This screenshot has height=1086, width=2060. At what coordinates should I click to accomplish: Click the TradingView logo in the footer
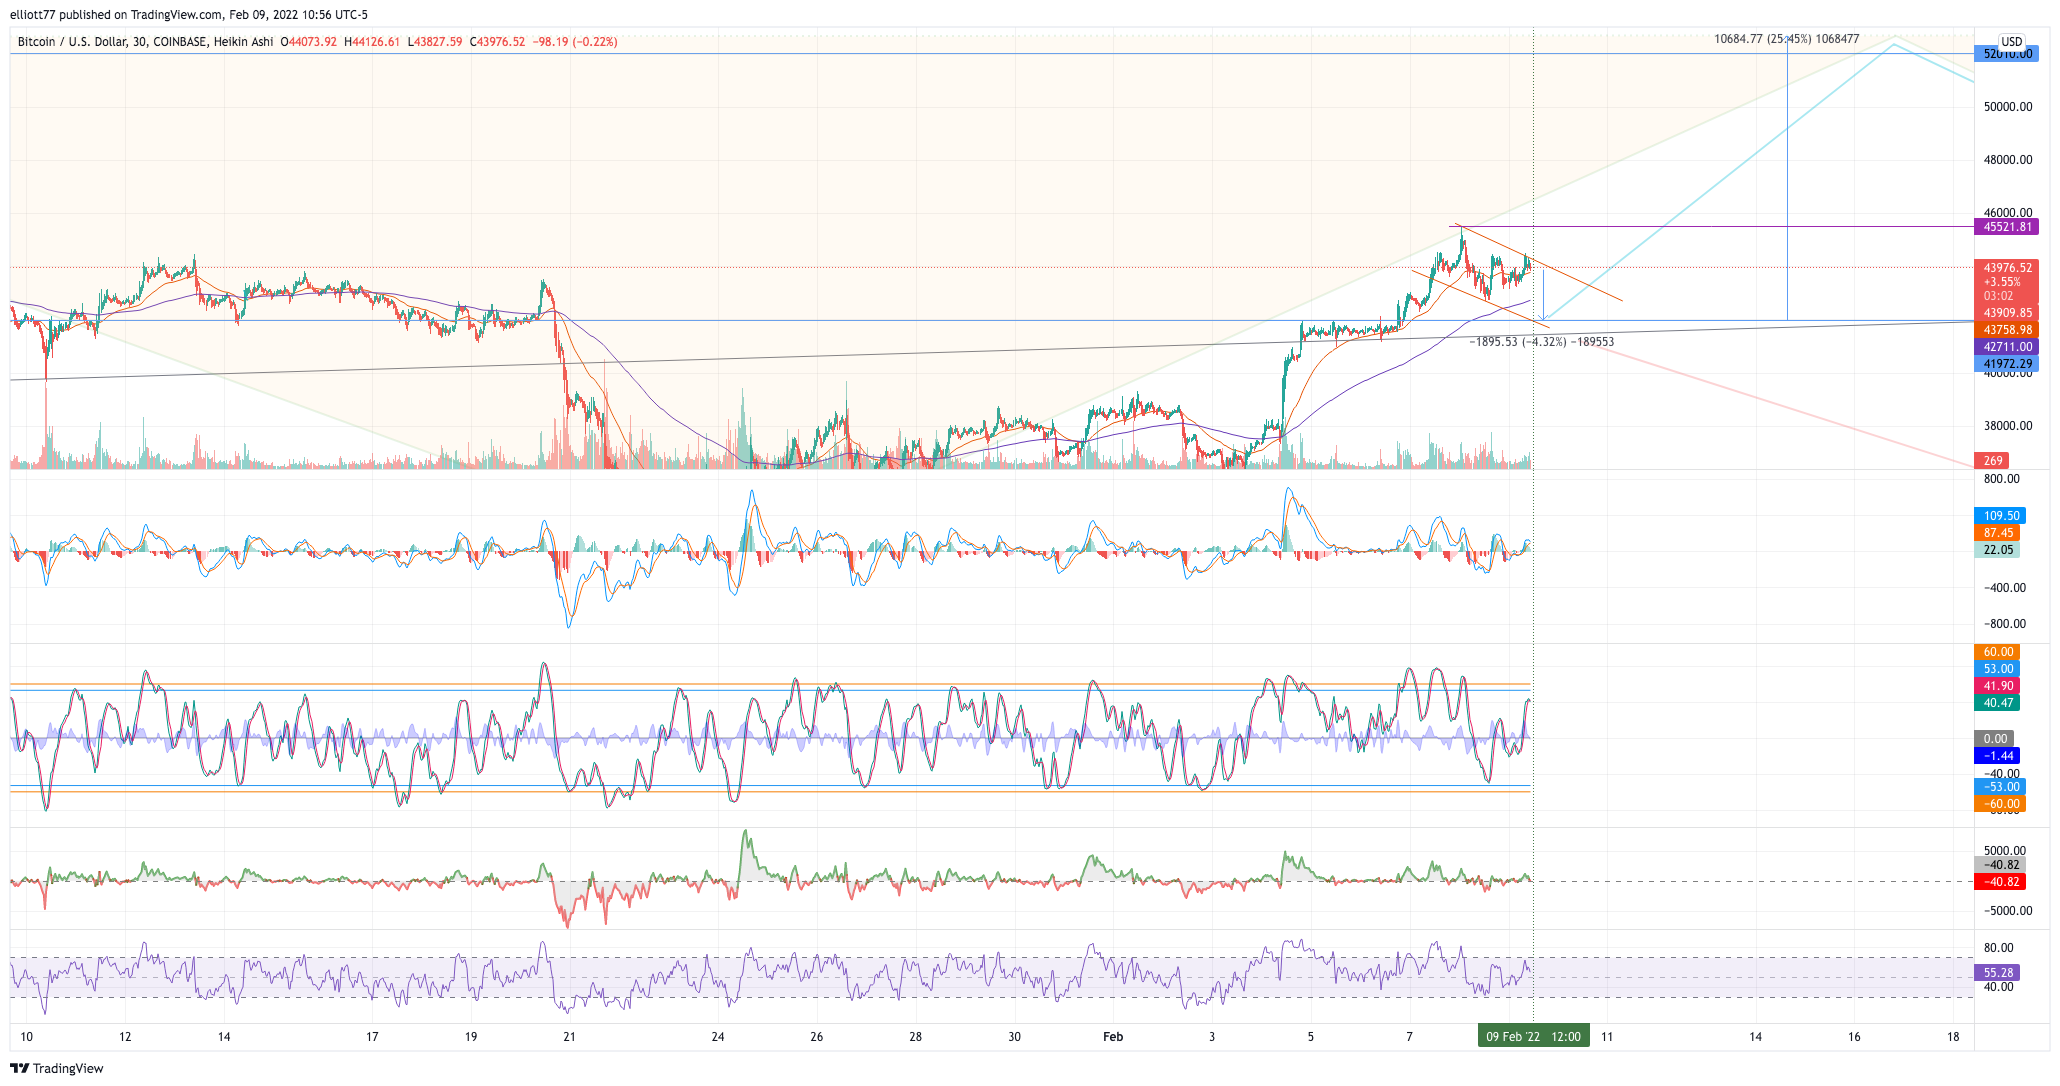pos(57,1068)
